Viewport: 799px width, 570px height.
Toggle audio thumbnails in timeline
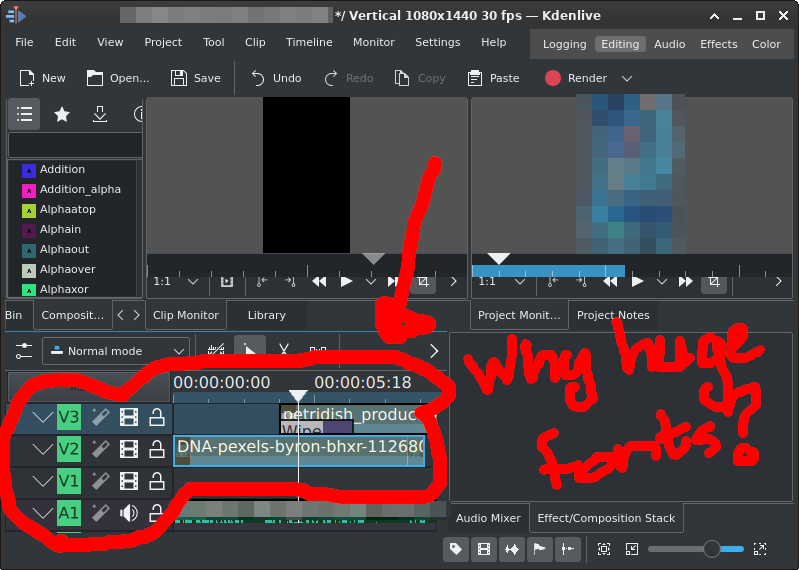(x=512, y=549)
